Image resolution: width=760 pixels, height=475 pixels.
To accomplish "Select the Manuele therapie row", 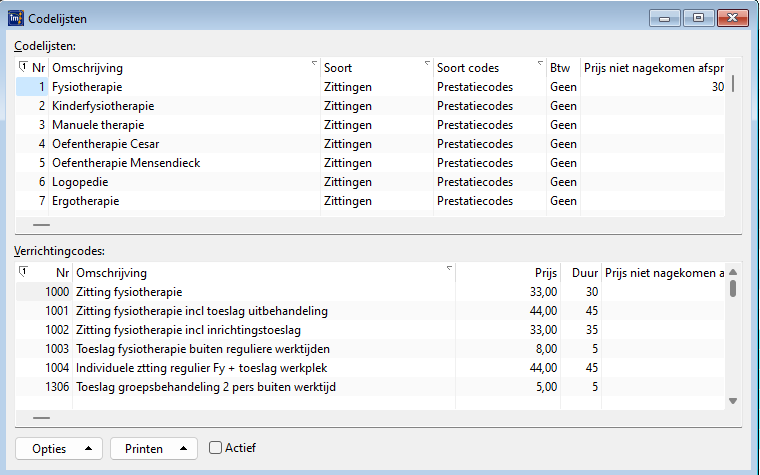I will pos(370,125).
